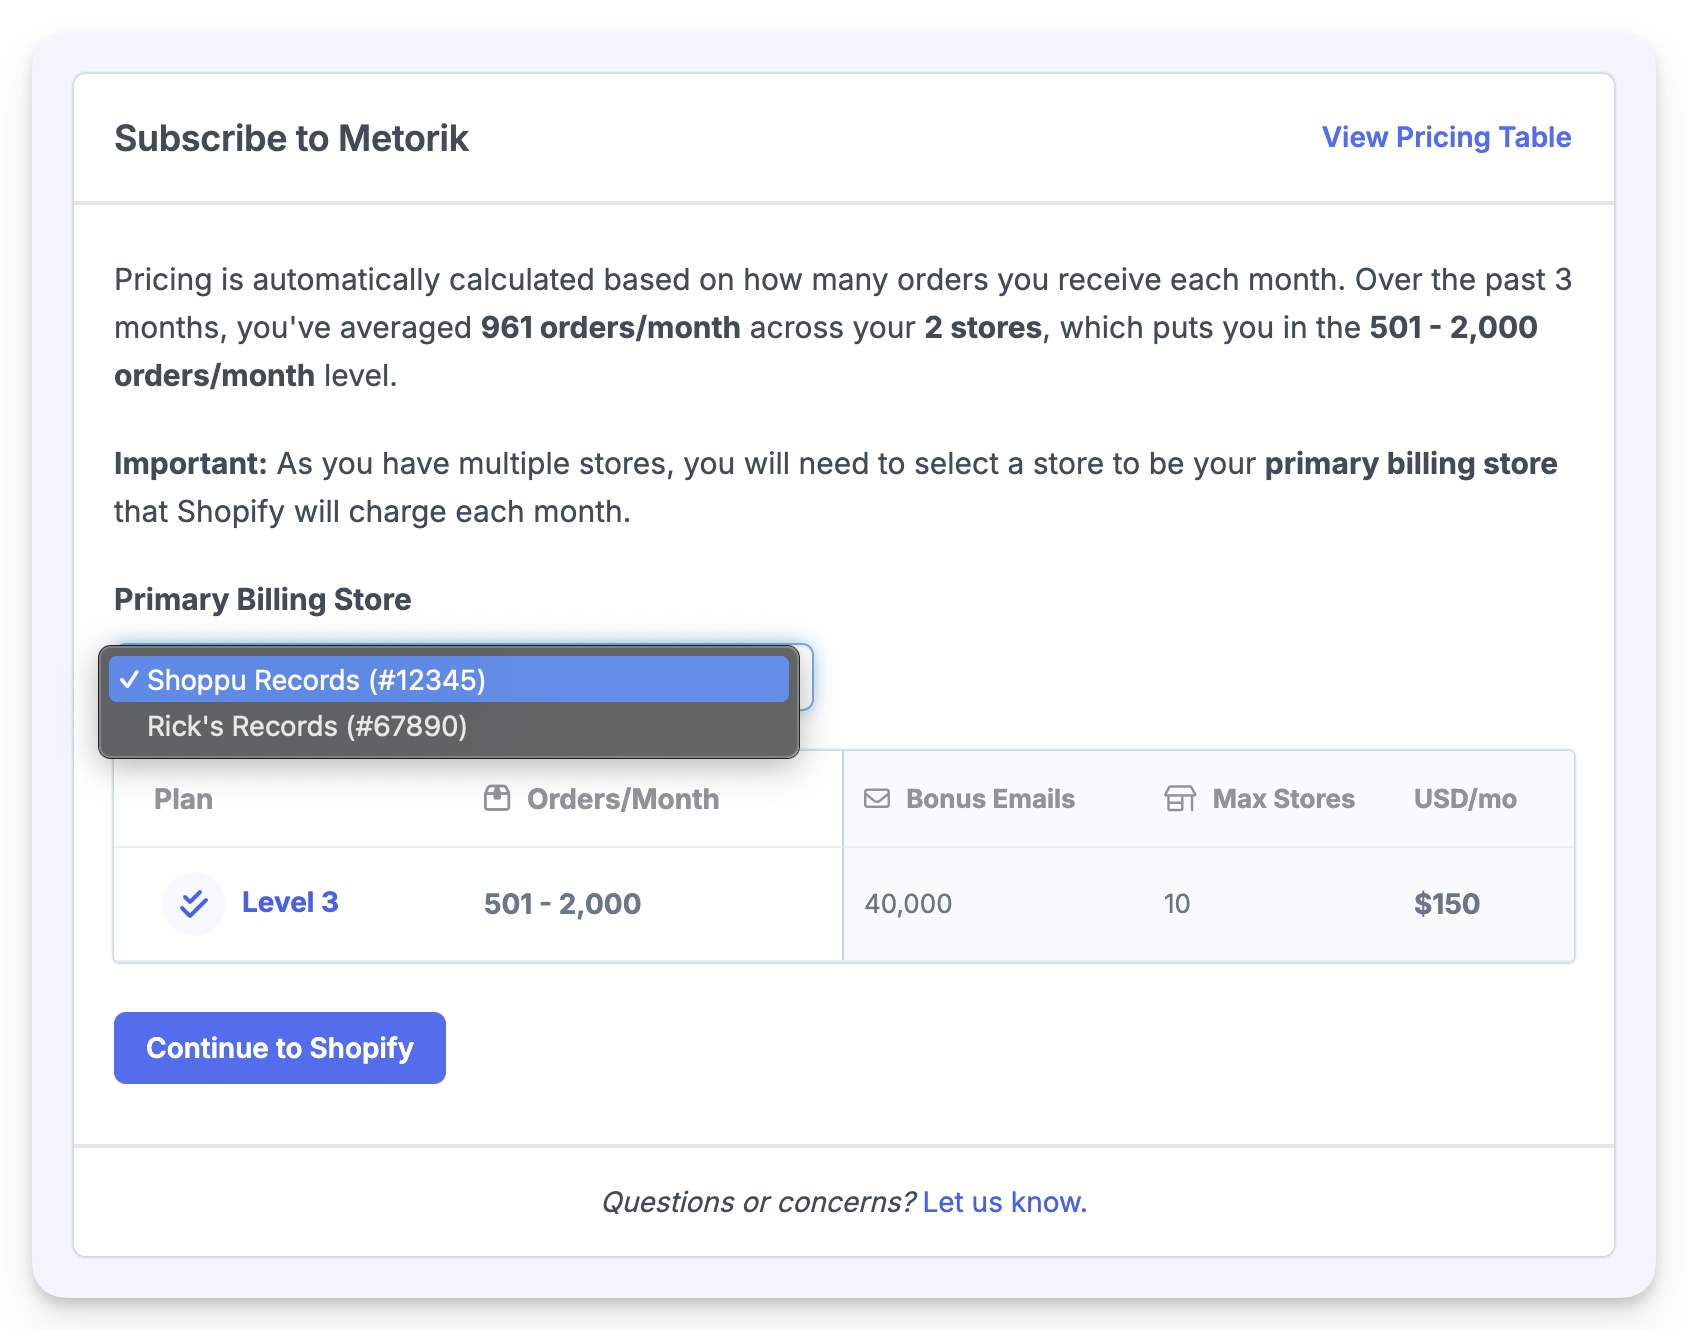The image size is (1688, 1330).
Task: Click the Max Stores storefront icon
Action: click(1180, 799)
